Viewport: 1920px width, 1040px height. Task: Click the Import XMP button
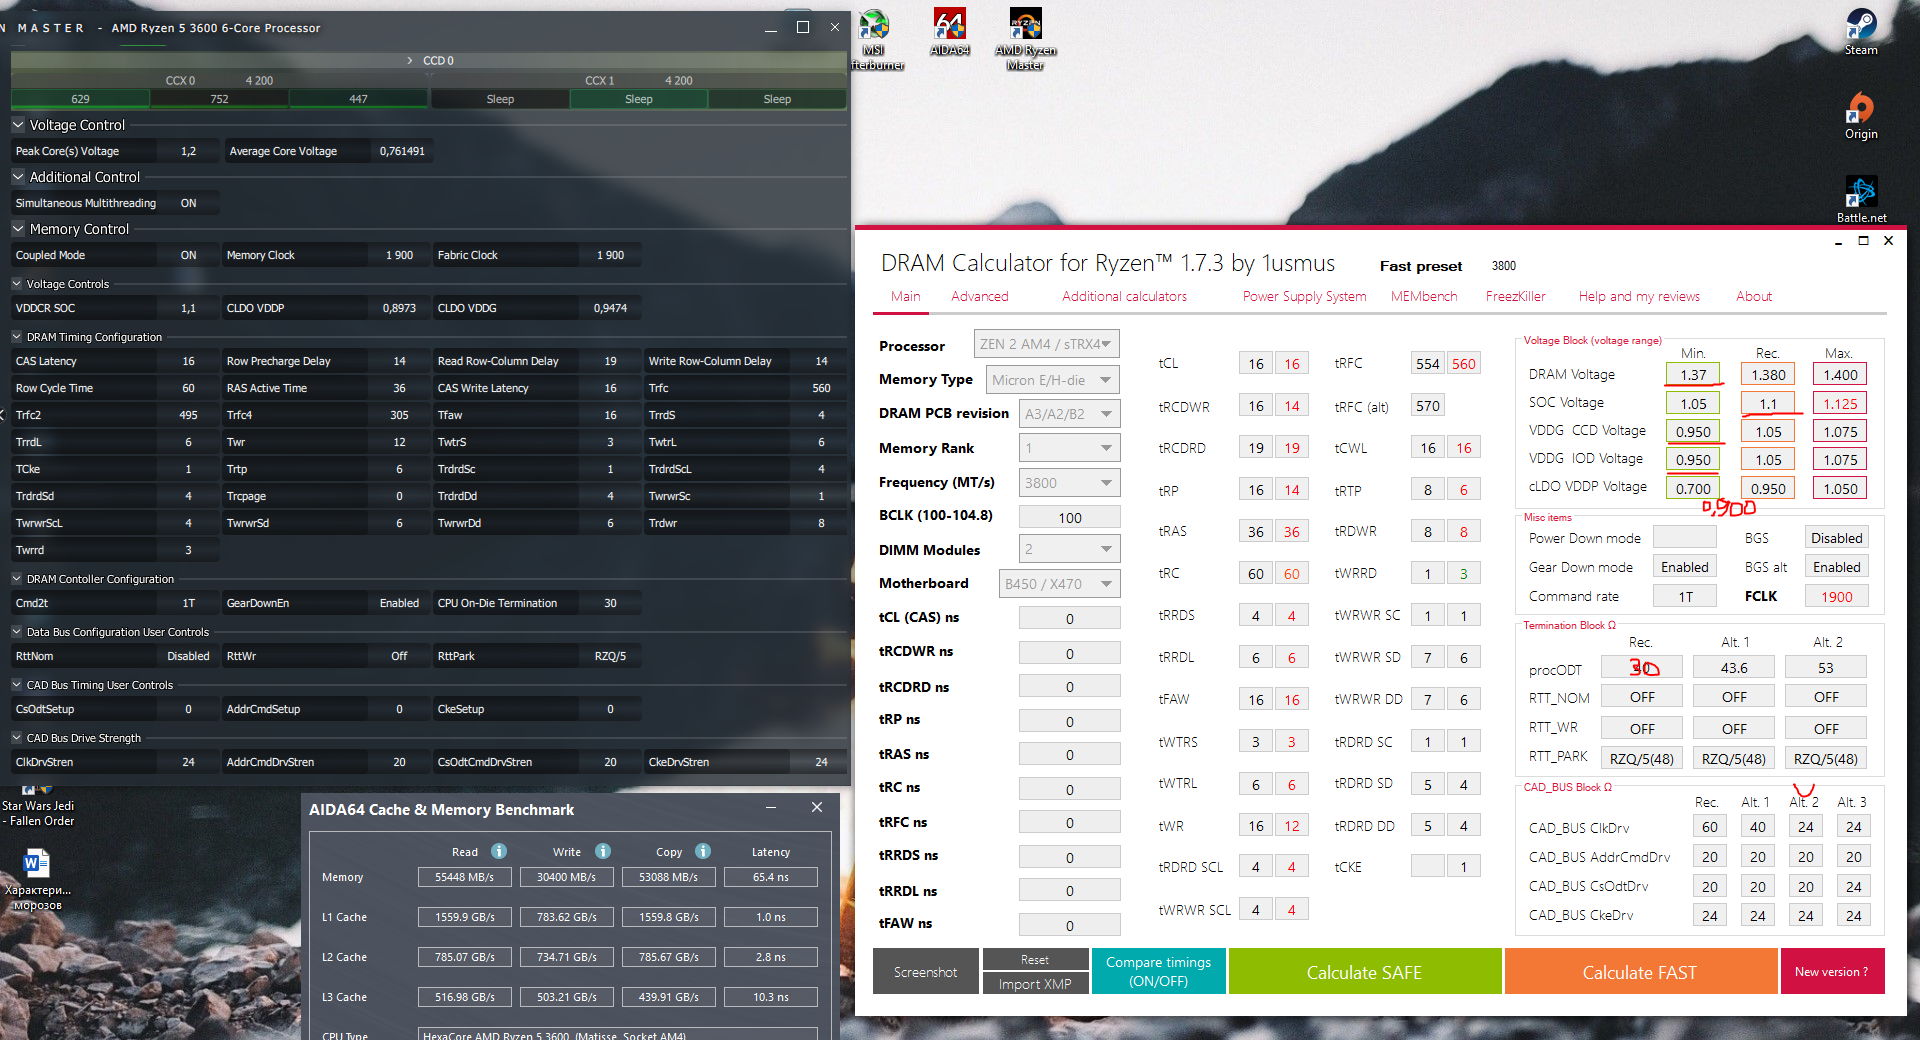pos(1035,984)
